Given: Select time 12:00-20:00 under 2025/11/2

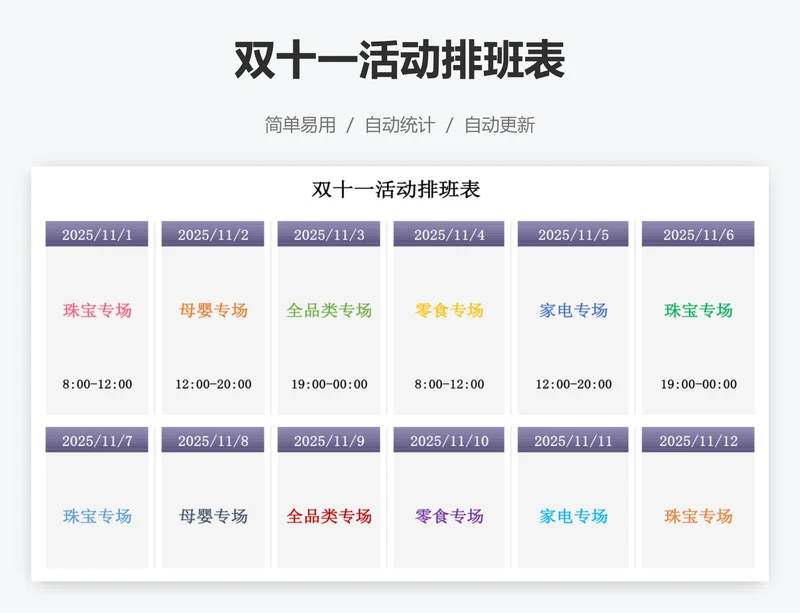Looking at the screenshot, I should [x=213, y=384].
